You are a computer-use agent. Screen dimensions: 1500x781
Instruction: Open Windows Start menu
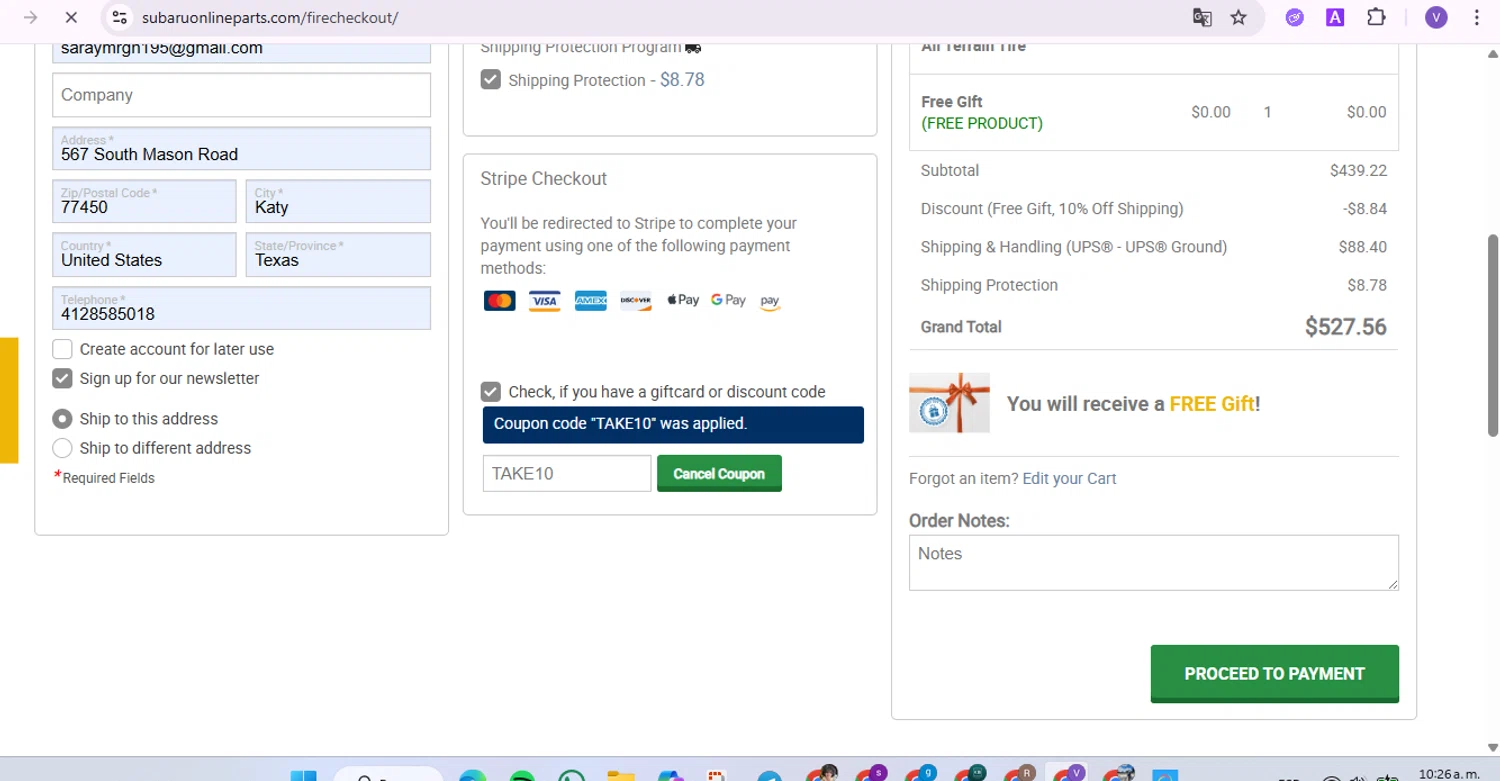[x=303, y=776]
